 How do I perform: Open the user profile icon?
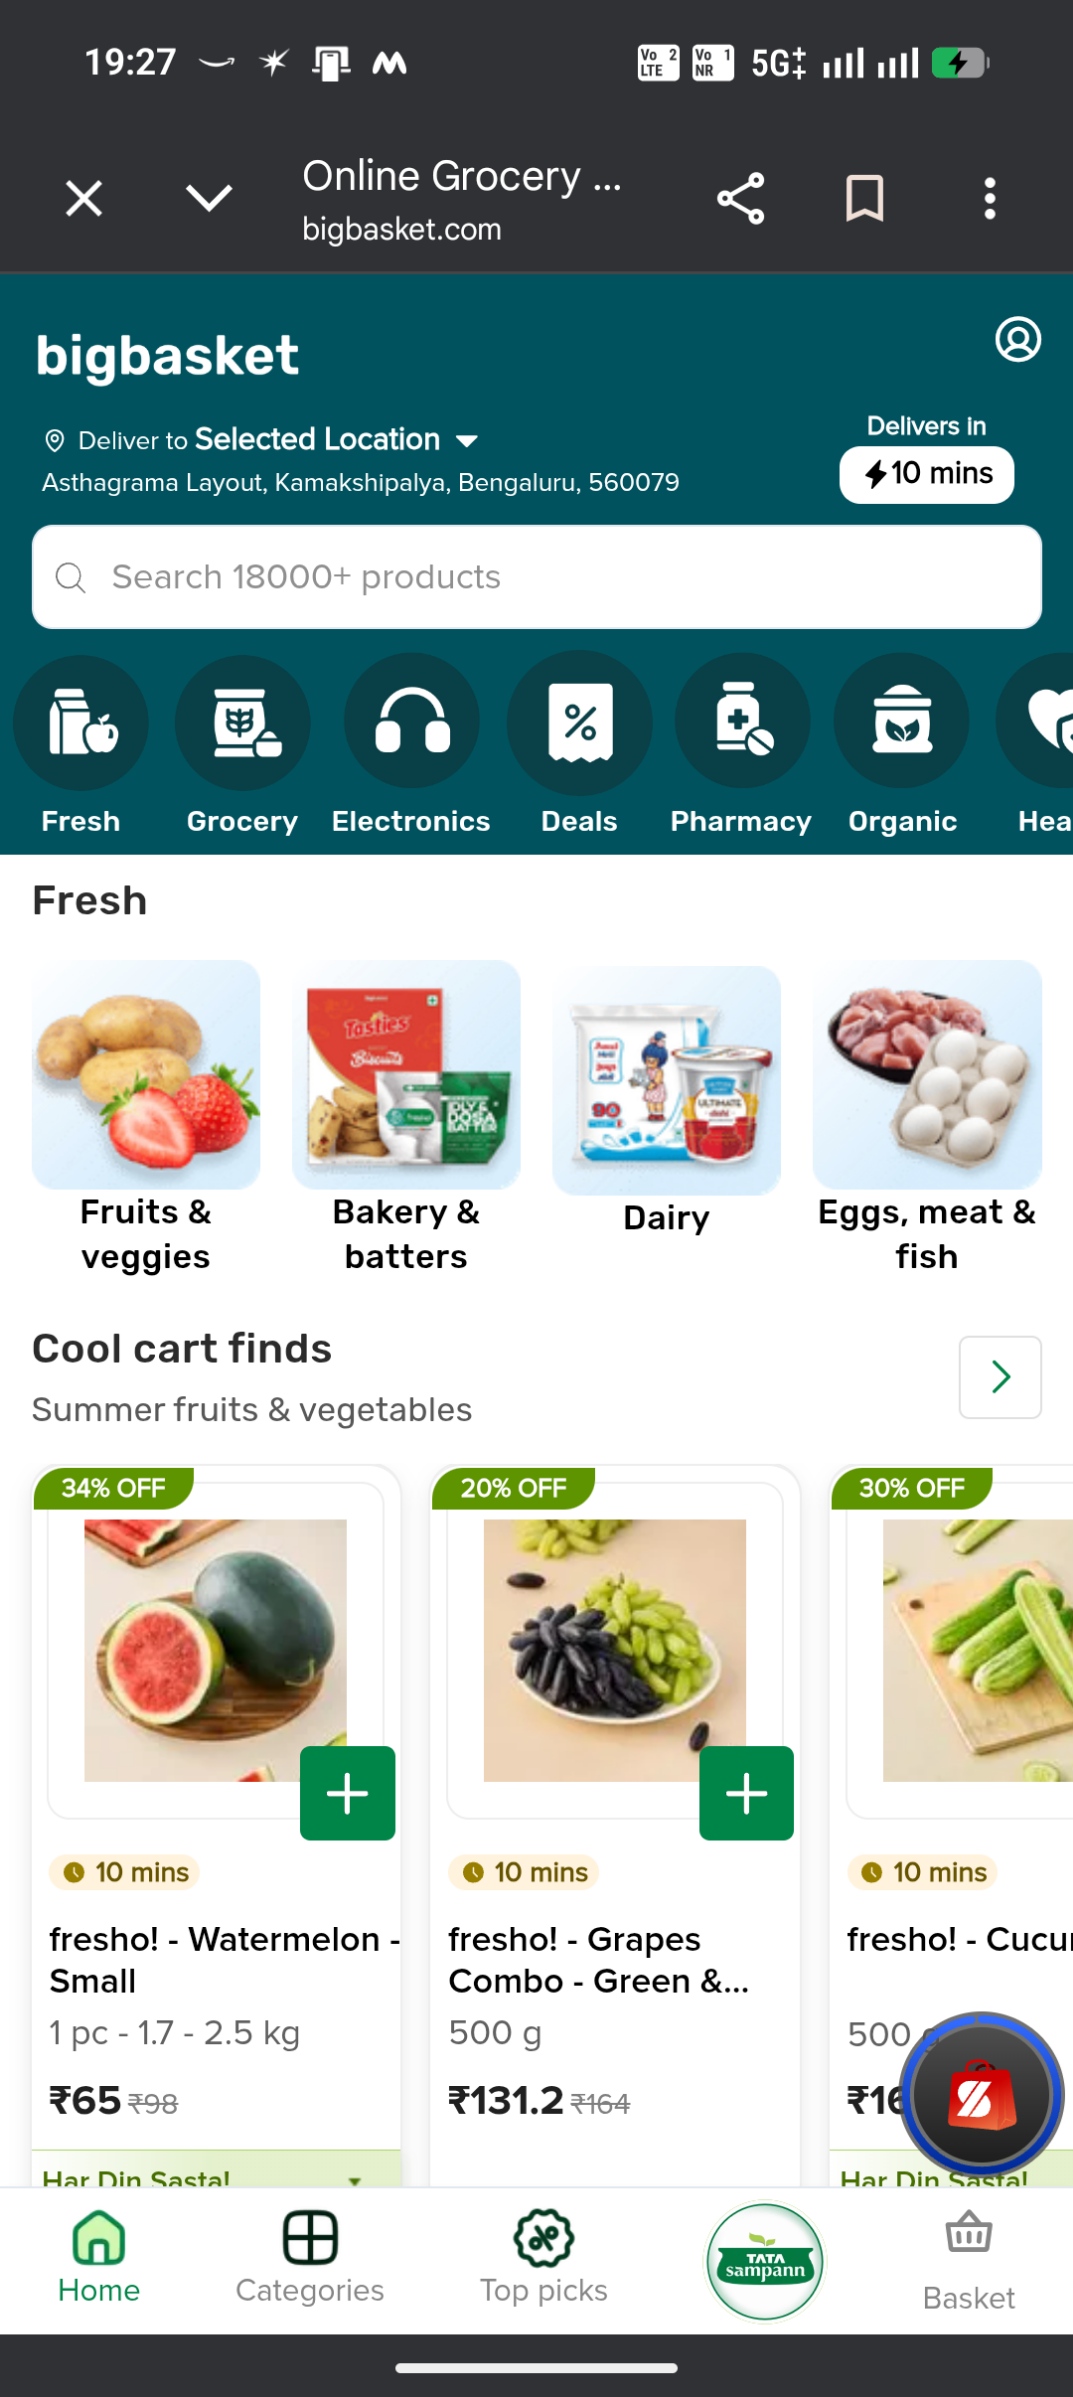tap(1018, 340)
